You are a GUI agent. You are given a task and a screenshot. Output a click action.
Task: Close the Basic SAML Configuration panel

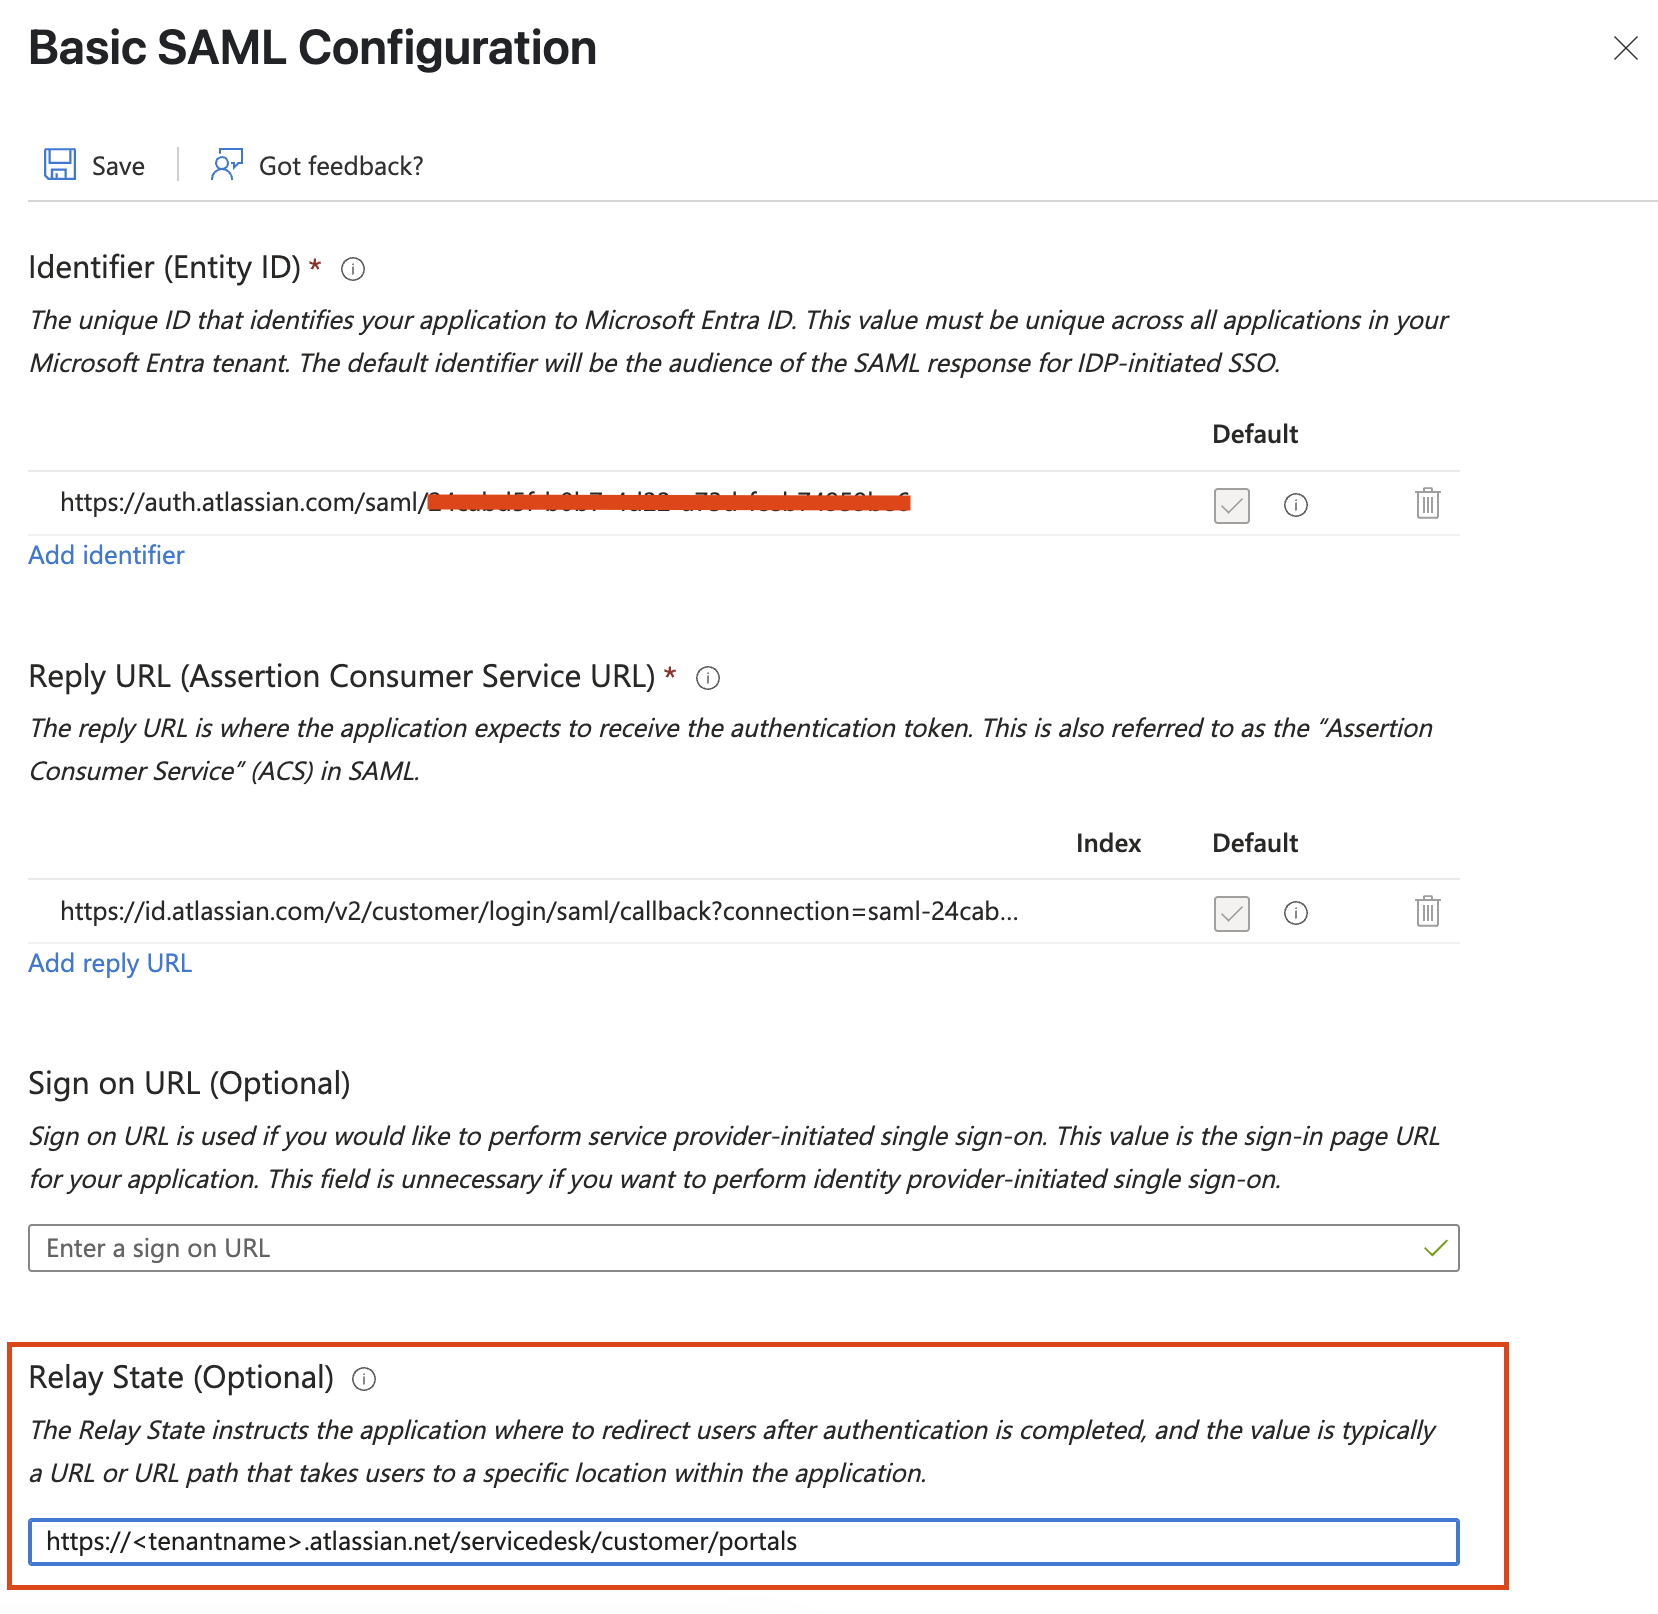[1625, 48]
